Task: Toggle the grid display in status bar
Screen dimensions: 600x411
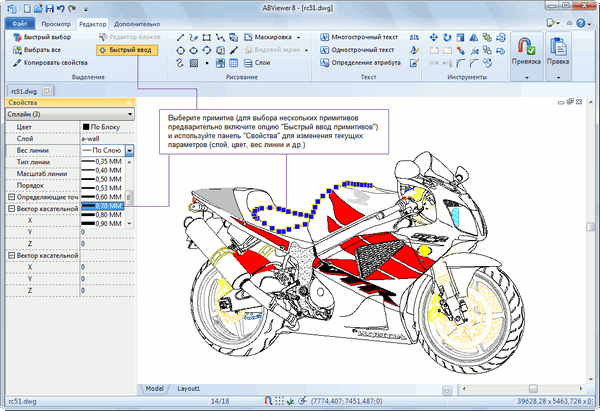Action: click(x=278, y=402)
